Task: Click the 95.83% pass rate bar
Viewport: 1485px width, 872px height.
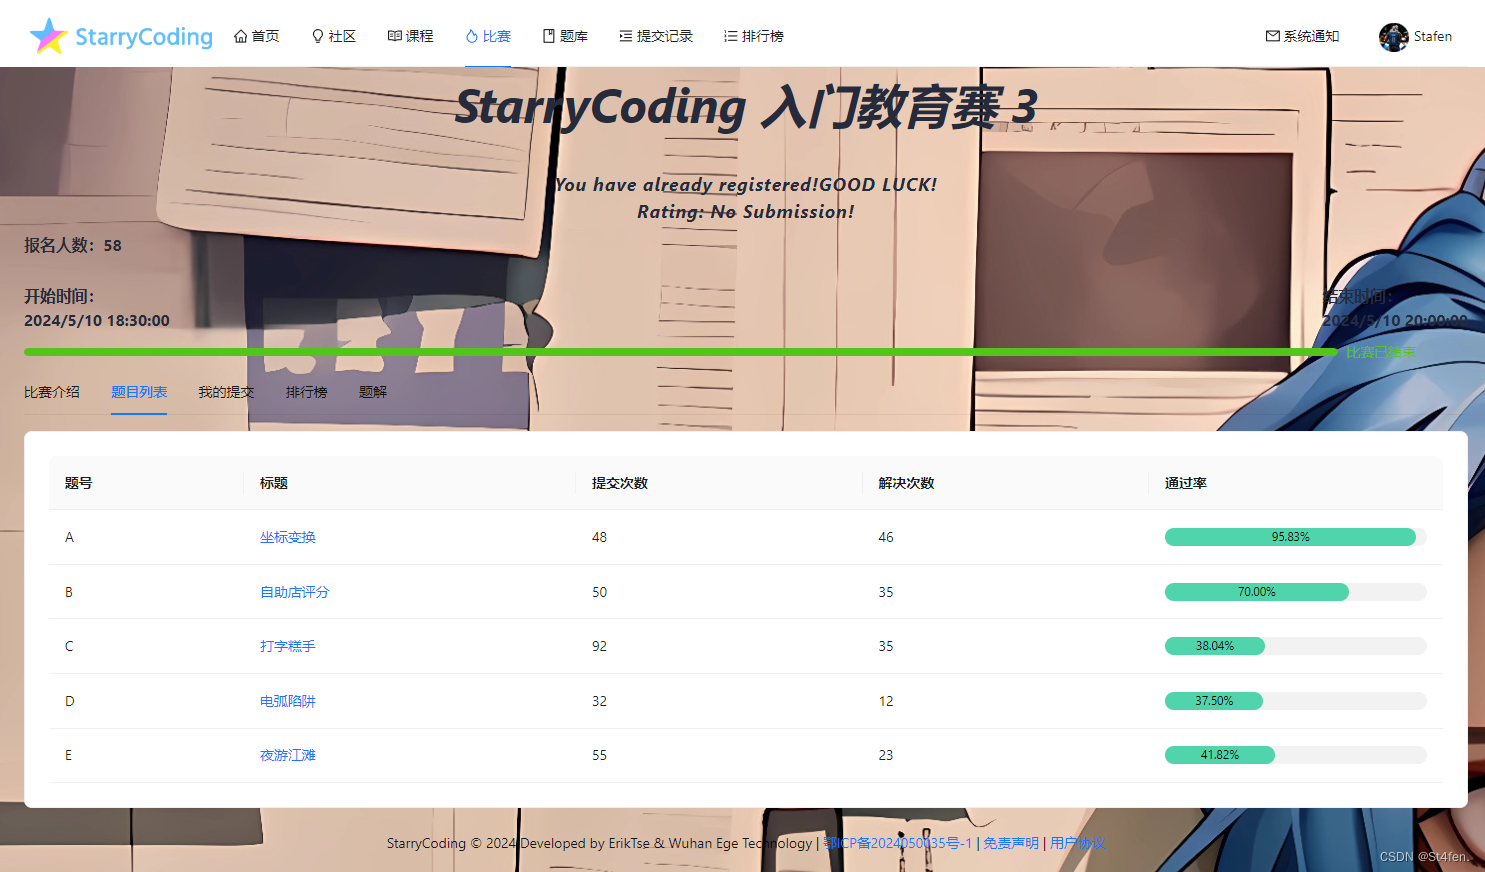Action: tap(1296, 537)
